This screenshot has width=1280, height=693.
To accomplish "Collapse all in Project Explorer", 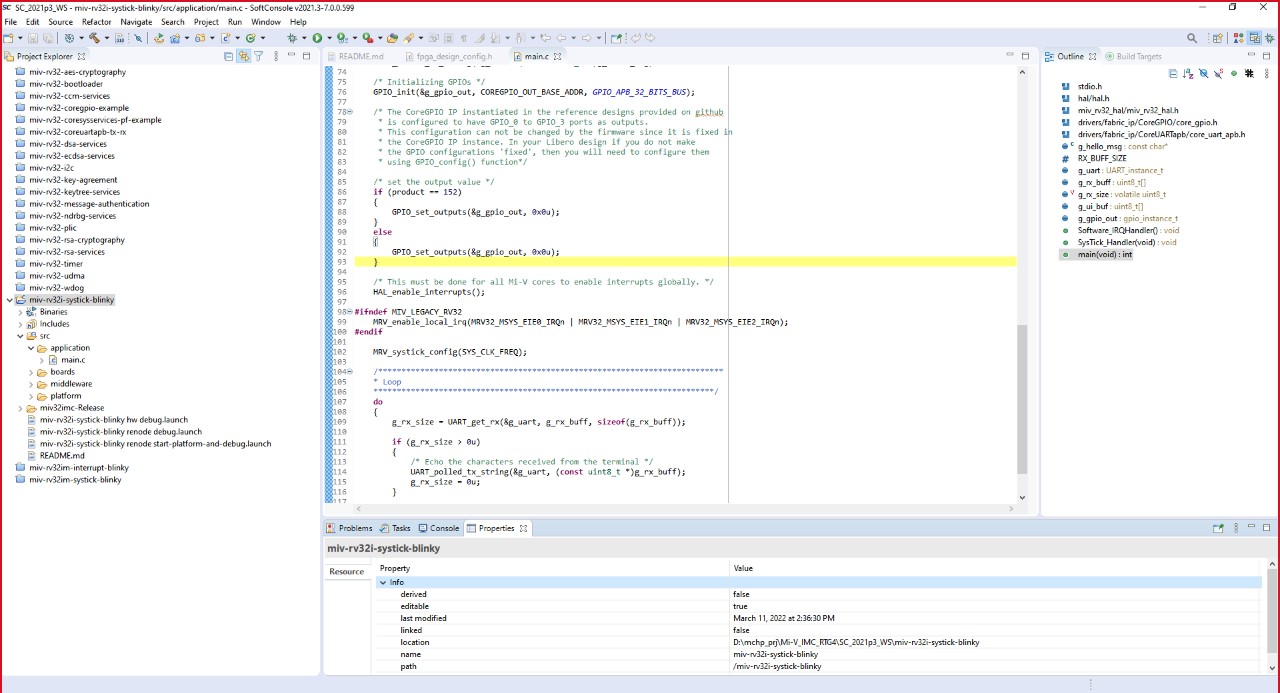I will click(228, 56).
